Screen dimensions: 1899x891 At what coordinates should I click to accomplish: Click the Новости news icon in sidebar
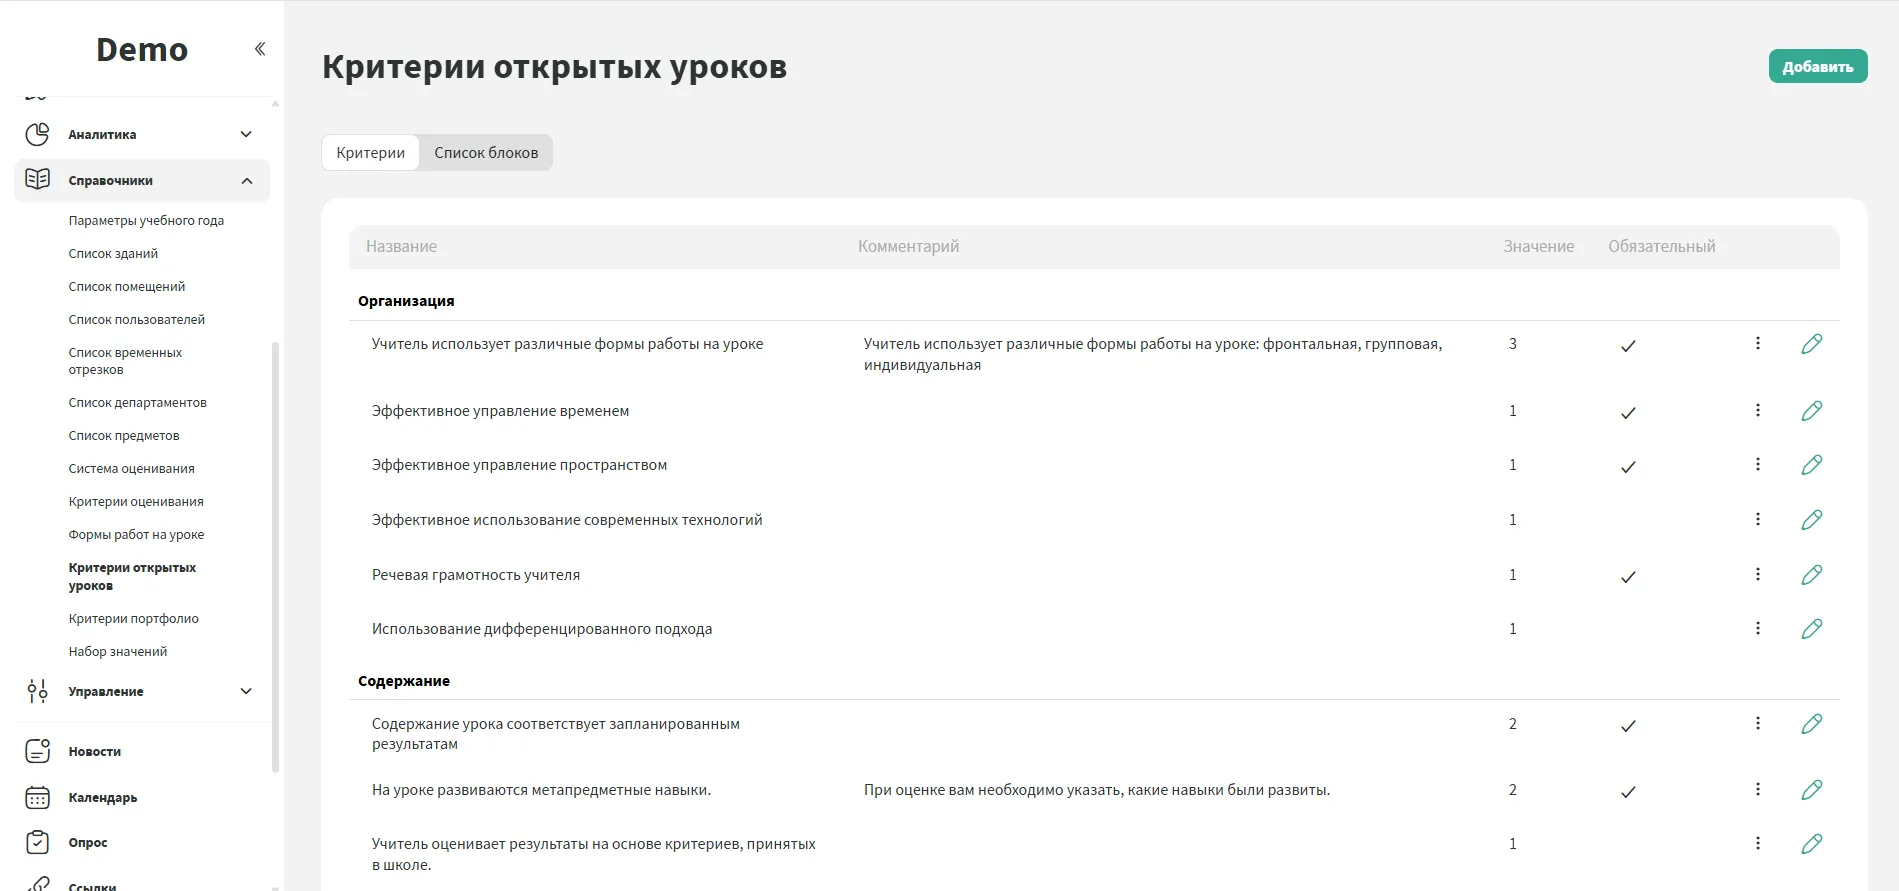pos(37,751)
